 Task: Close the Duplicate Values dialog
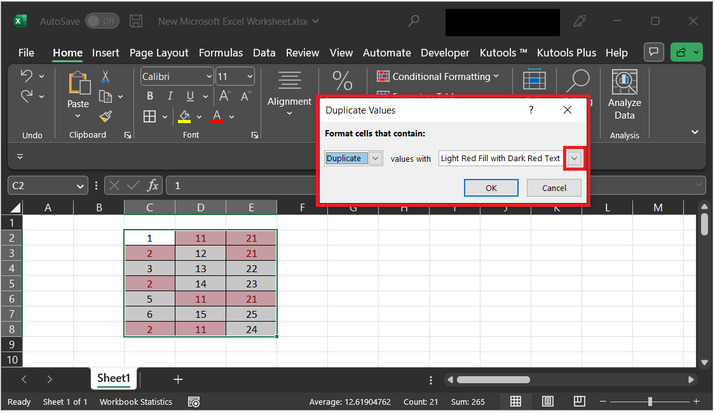(567, 110)
